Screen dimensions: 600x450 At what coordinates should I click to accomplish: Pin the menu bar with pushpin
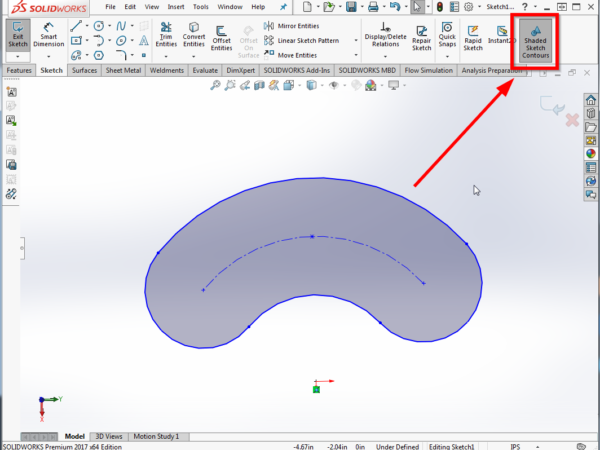click(283, 7)
